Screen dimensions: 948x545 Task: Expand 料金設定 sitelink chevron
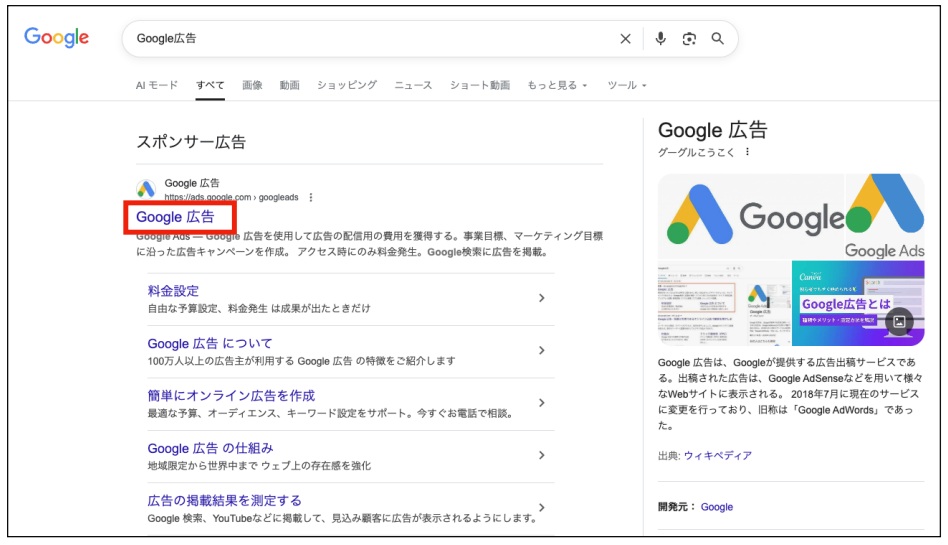click(x=541, y=298)
